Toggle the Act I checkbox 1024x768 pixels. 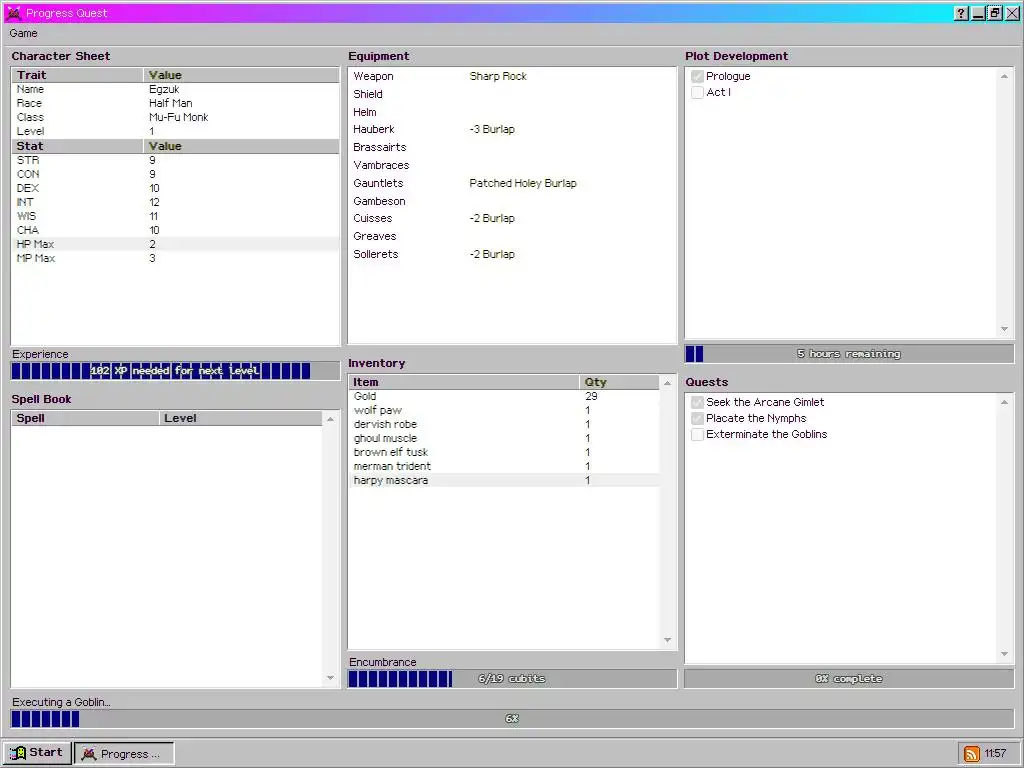pos(697,93)
